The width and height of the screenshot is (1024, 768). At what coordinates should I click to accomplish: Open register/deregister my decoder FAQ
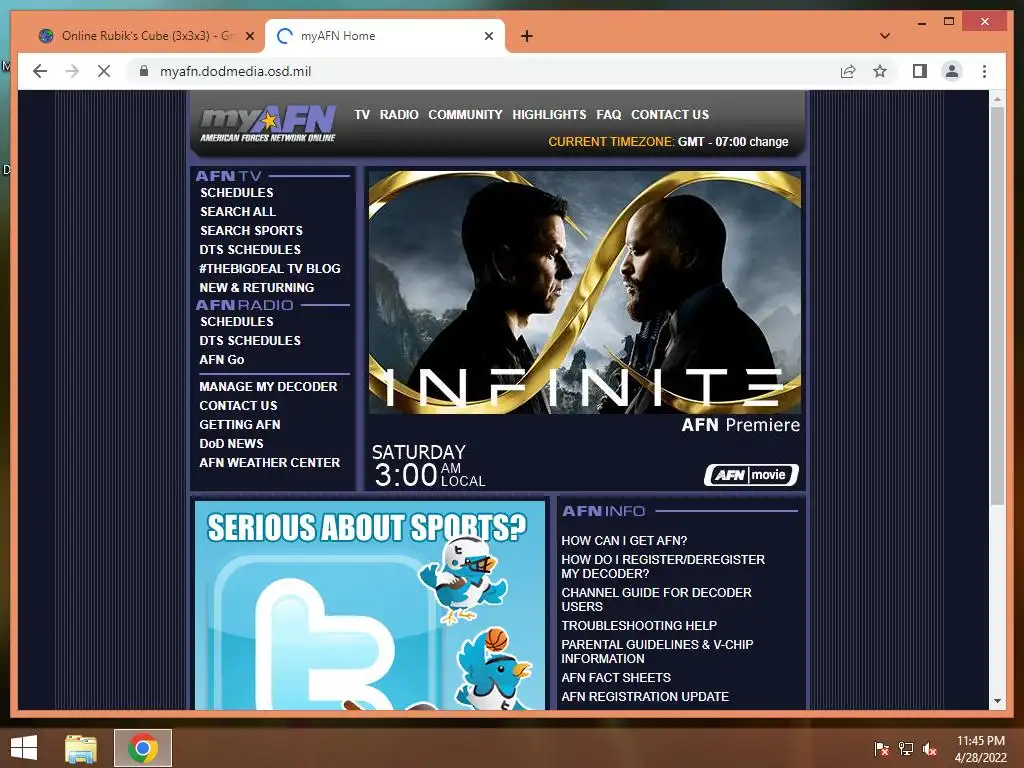pyautogui.click(x=663, y=566)
